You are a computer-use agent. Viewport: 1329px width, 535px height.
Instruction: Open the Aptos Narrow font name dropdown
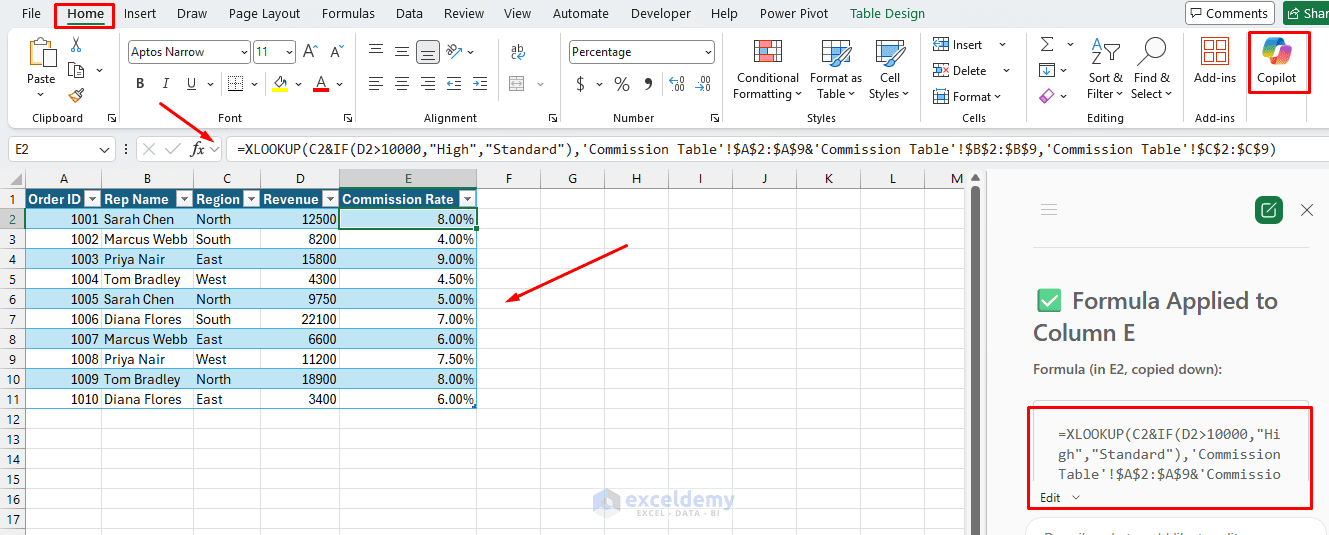pyautogui.click(x=244, y=52)
